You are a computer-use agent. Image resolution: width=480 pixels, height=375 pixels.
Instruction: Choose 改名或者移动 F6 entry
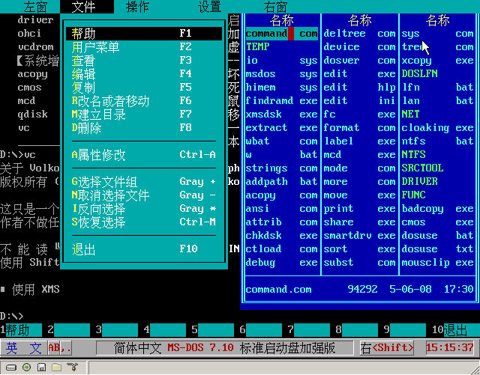click(x=144, y=101)
